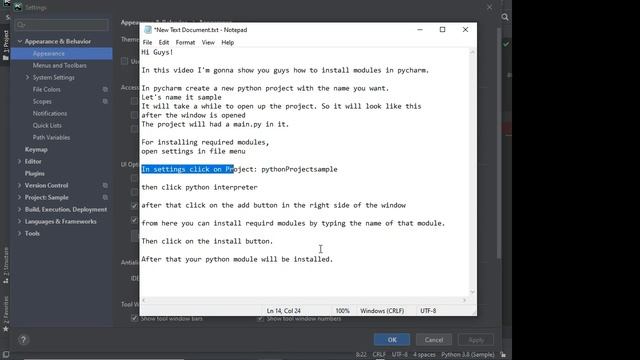The width and height of the screenshot is (640, 360).
Task: Click the Apply button in Settings
Action: (476, 340)
